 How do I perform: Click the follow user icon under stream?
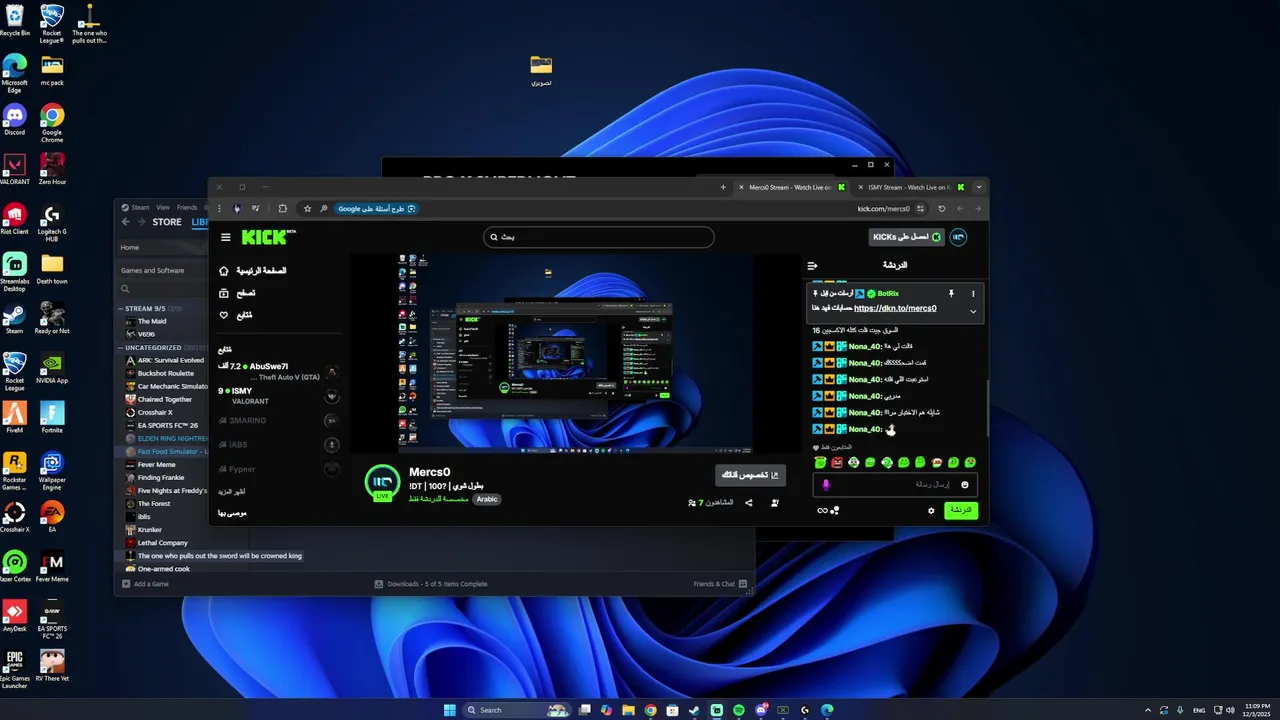click(x=775, y=502)
